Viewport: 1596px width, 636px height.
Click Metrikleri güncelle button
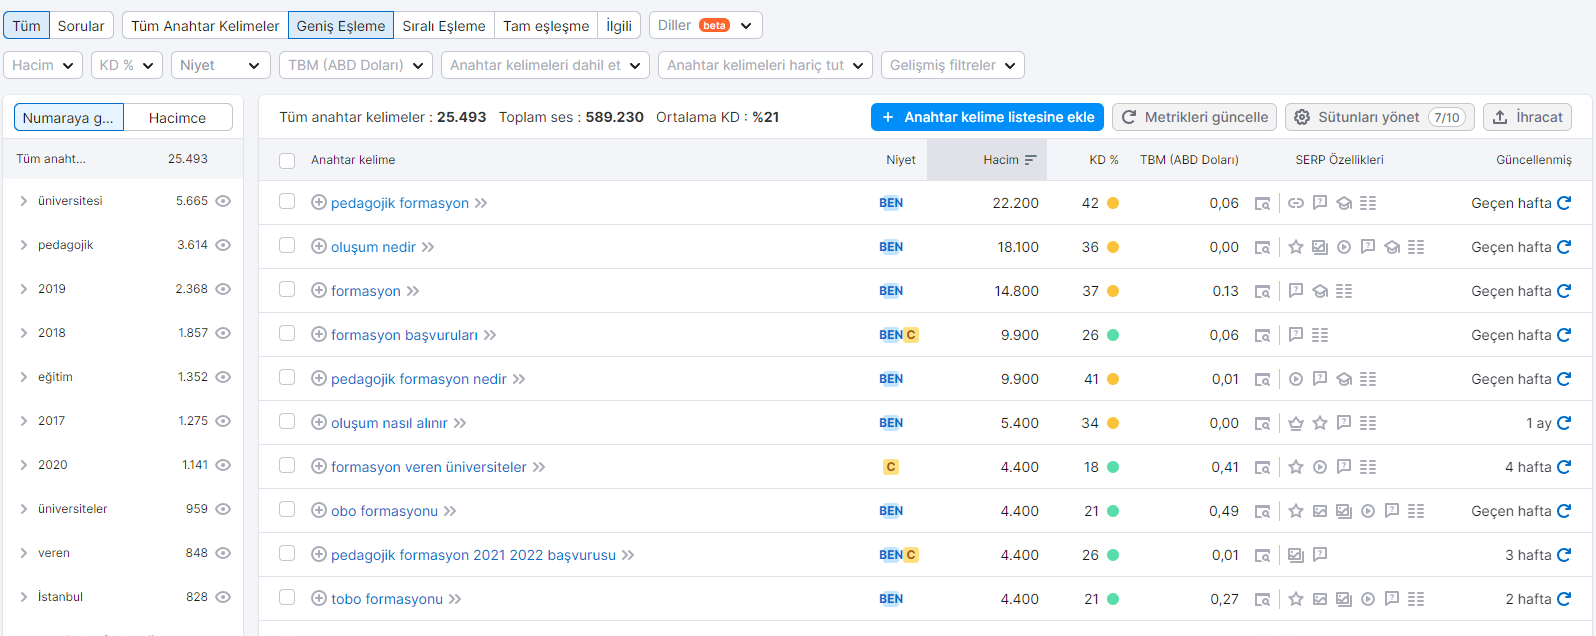point(1195,117)
